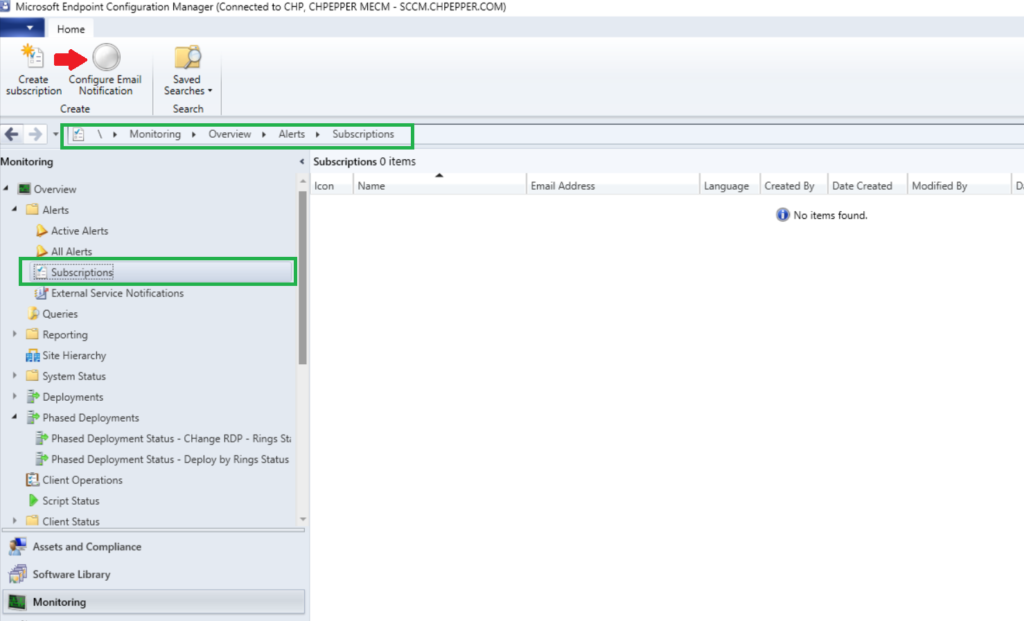This screenshot has height=621, width=1024.
Task: Collapse the Monitoring navigation pane
Action: 302,161
